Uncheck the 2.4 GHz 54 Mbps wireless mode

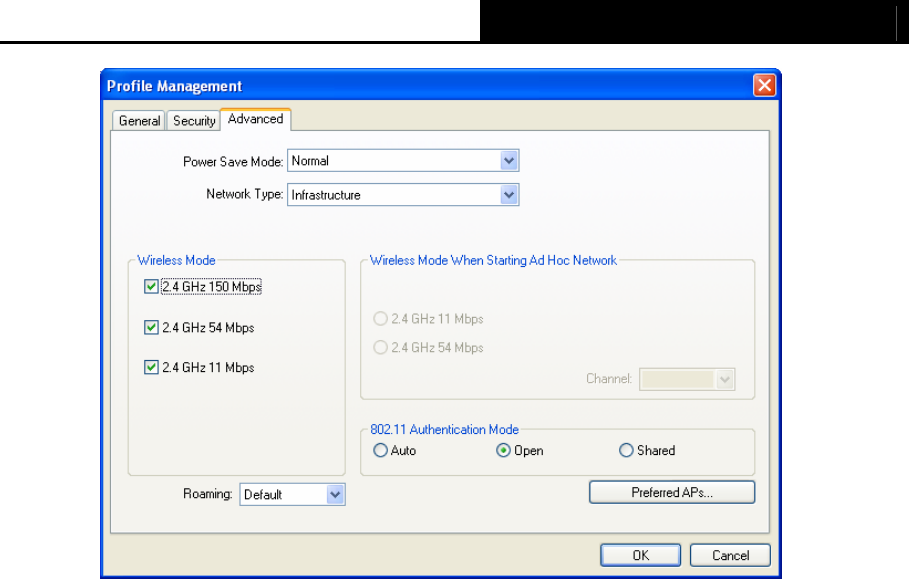[151, 327]
